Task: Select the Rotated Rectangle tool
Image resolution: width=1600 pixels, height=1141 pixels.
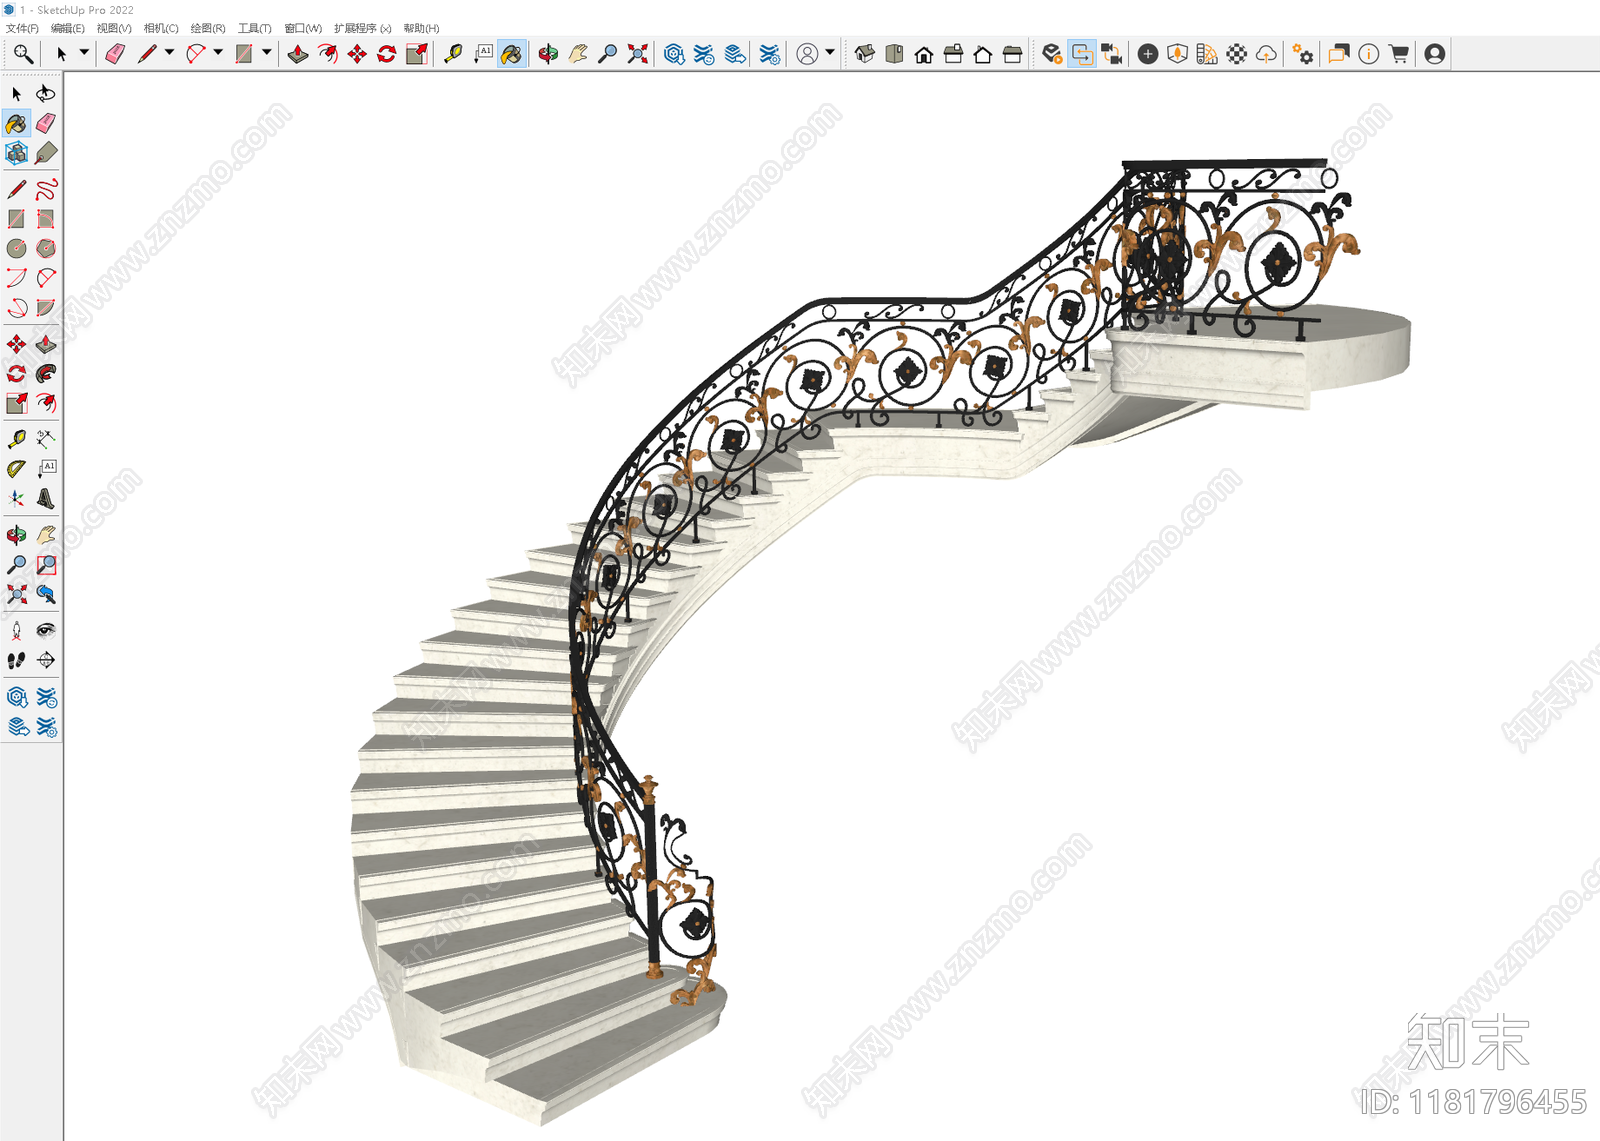Action: click(46, 219)
